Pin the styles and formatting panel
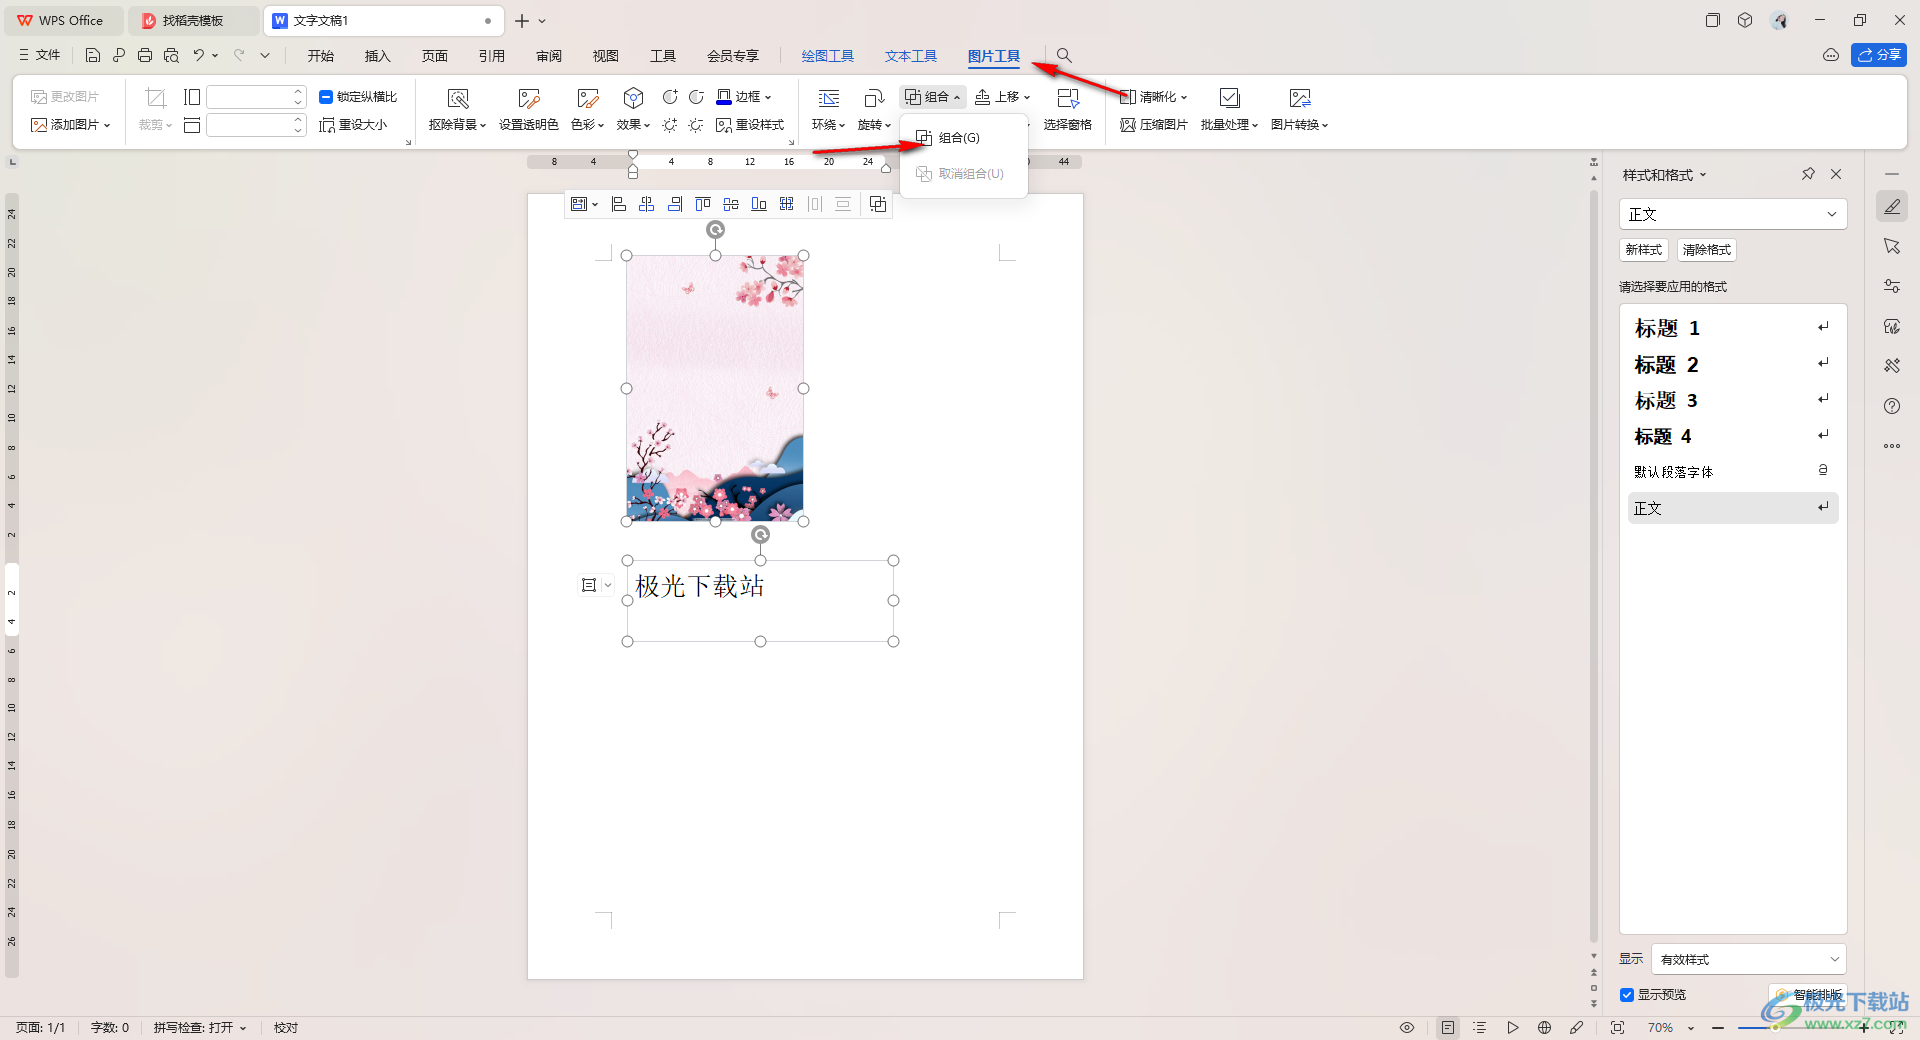 point(1808,174)
